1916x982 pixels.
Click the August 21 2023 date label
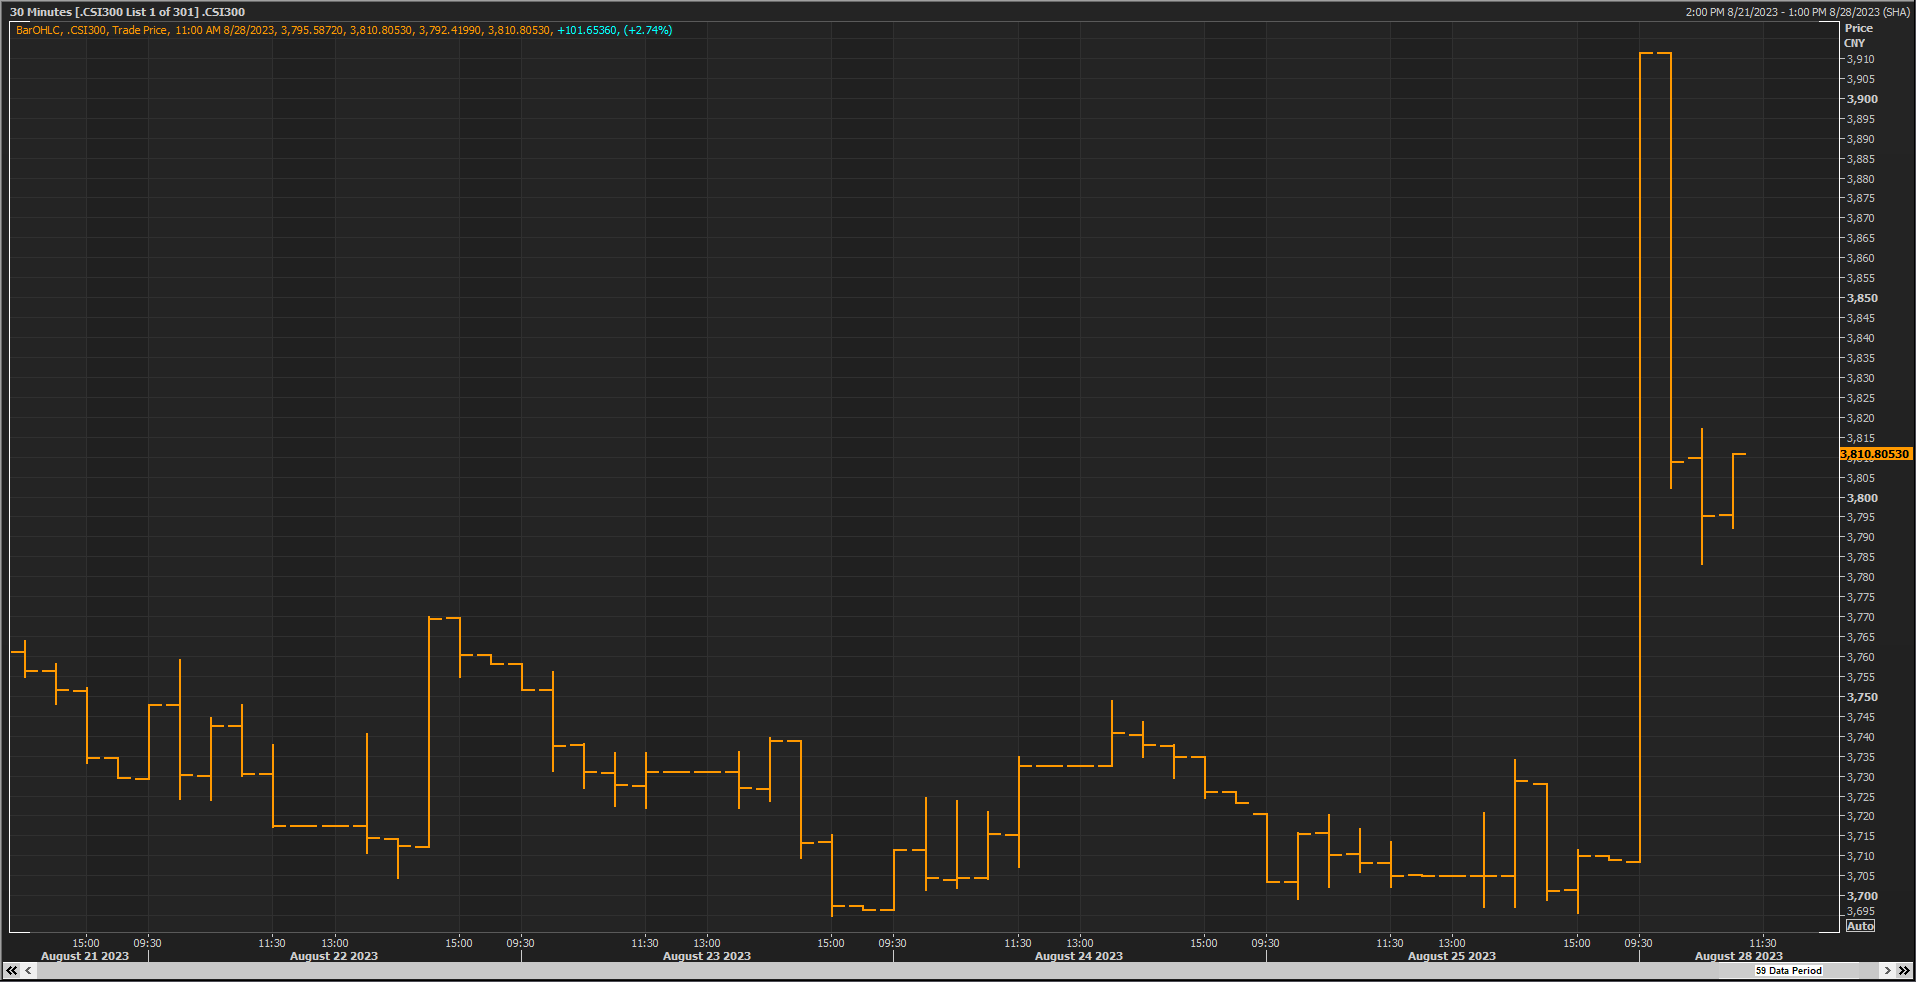pyautogui.click(x=85, y=956)
